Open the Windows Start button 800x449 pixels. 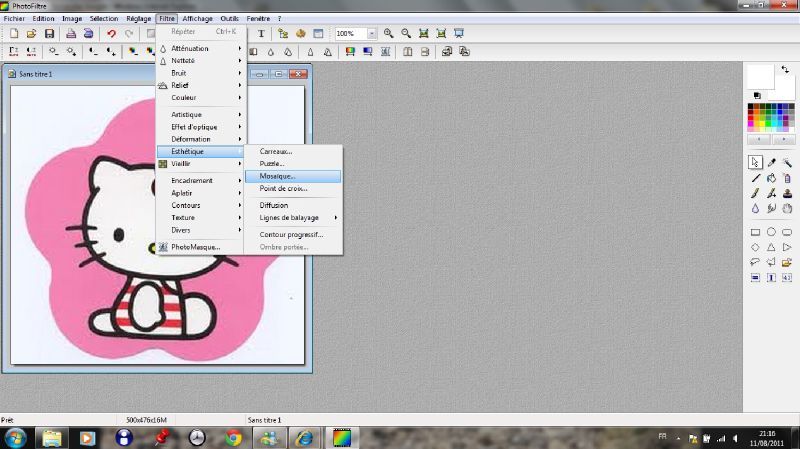pyautogui.click(x=15, y=438)
